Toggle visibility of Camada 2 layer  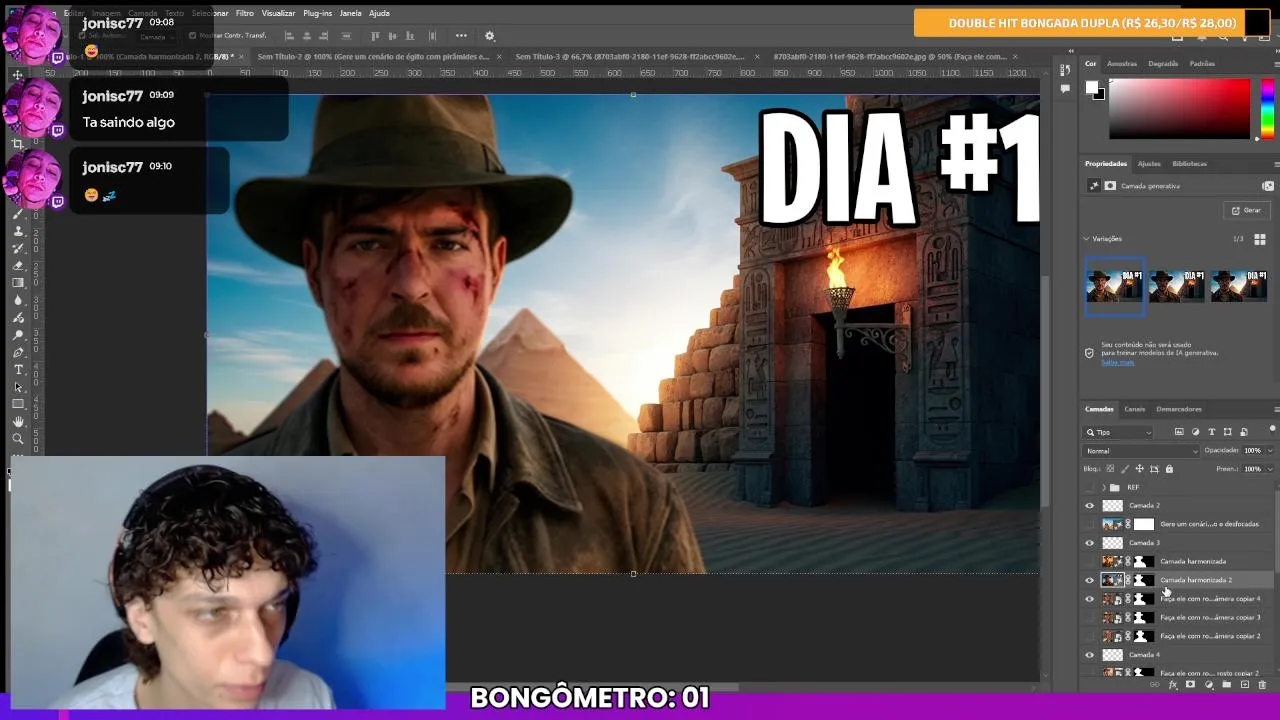pyautogui.click(x=1090, y=506)
